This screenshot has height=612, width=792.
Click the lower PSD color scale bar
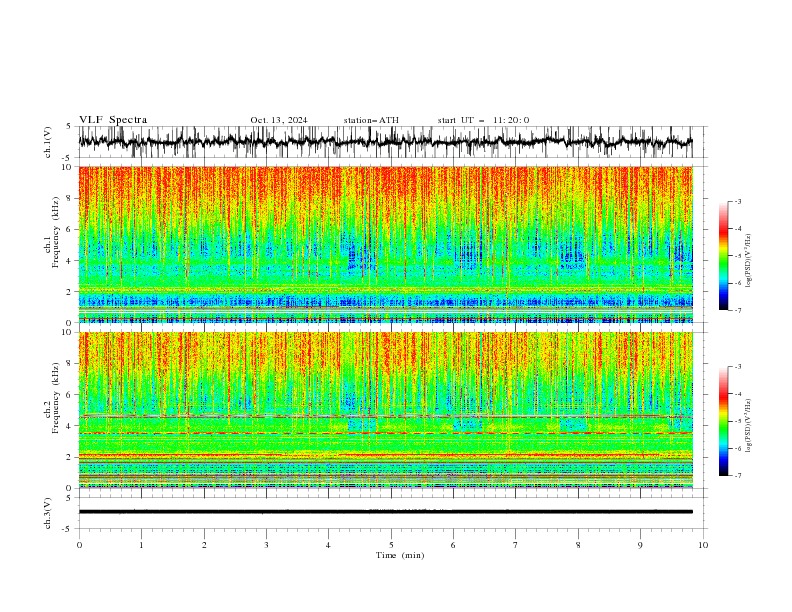[x=723, y=421]
